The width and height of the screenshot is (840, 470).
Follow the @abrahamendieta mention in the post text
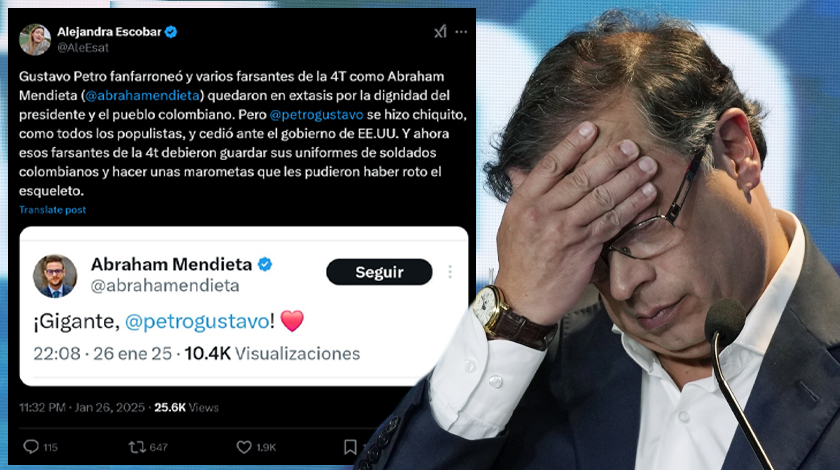pos(142,95)
